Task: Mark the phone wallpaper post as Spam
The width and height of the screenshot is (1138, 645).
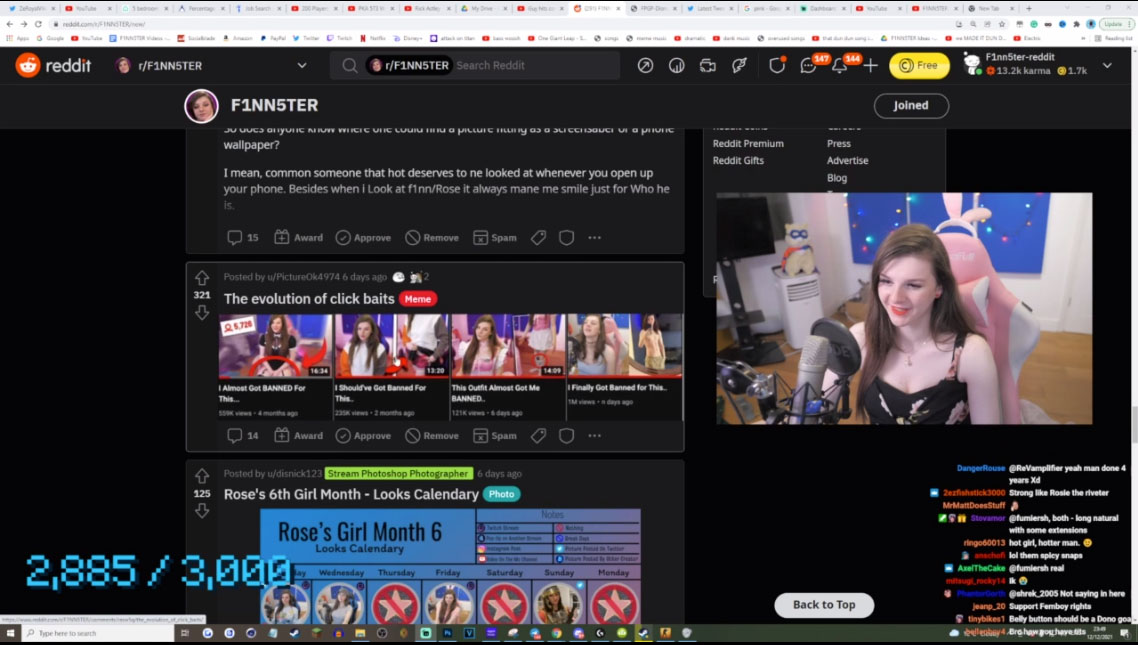Action: pos(494,237)
